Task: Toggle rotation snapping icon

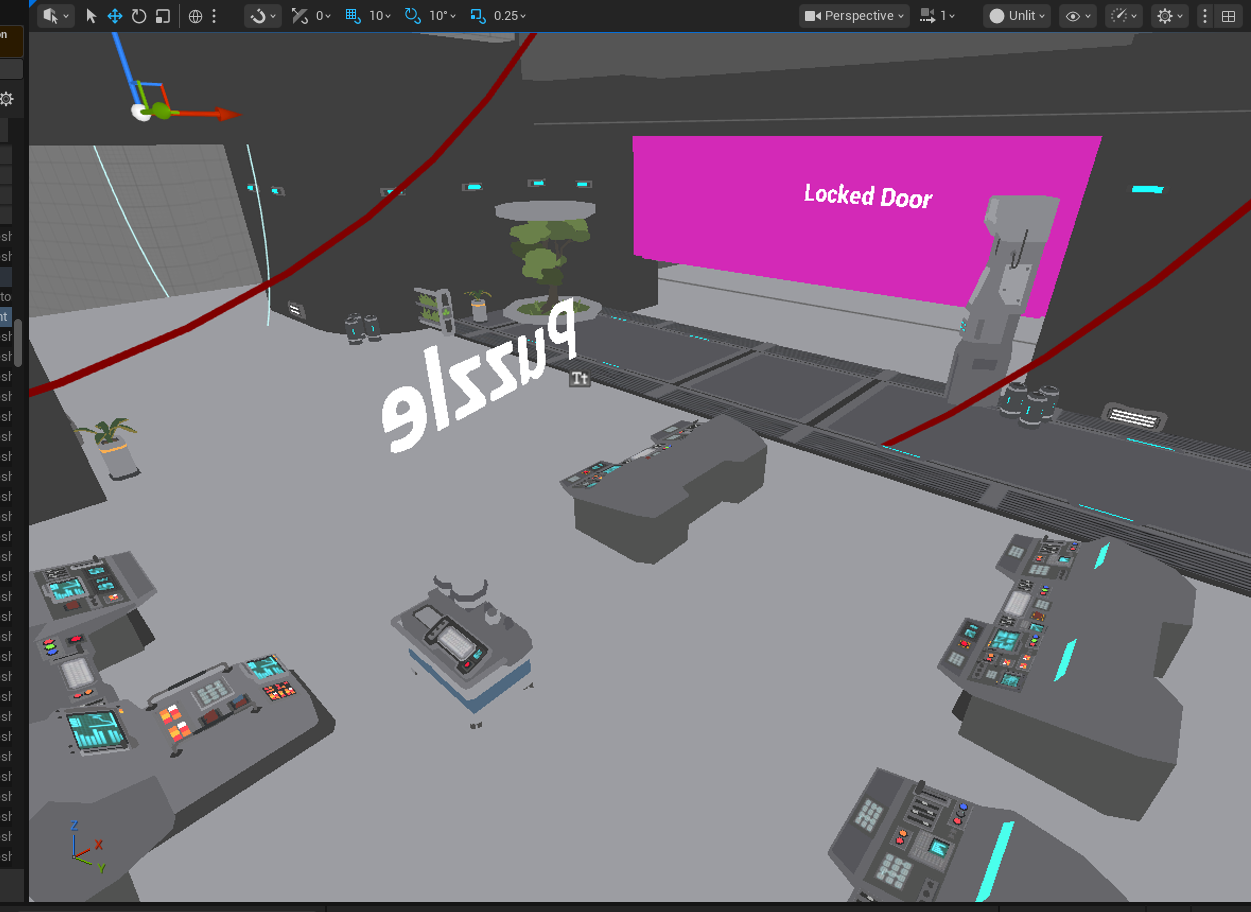Action: (412, 16)
